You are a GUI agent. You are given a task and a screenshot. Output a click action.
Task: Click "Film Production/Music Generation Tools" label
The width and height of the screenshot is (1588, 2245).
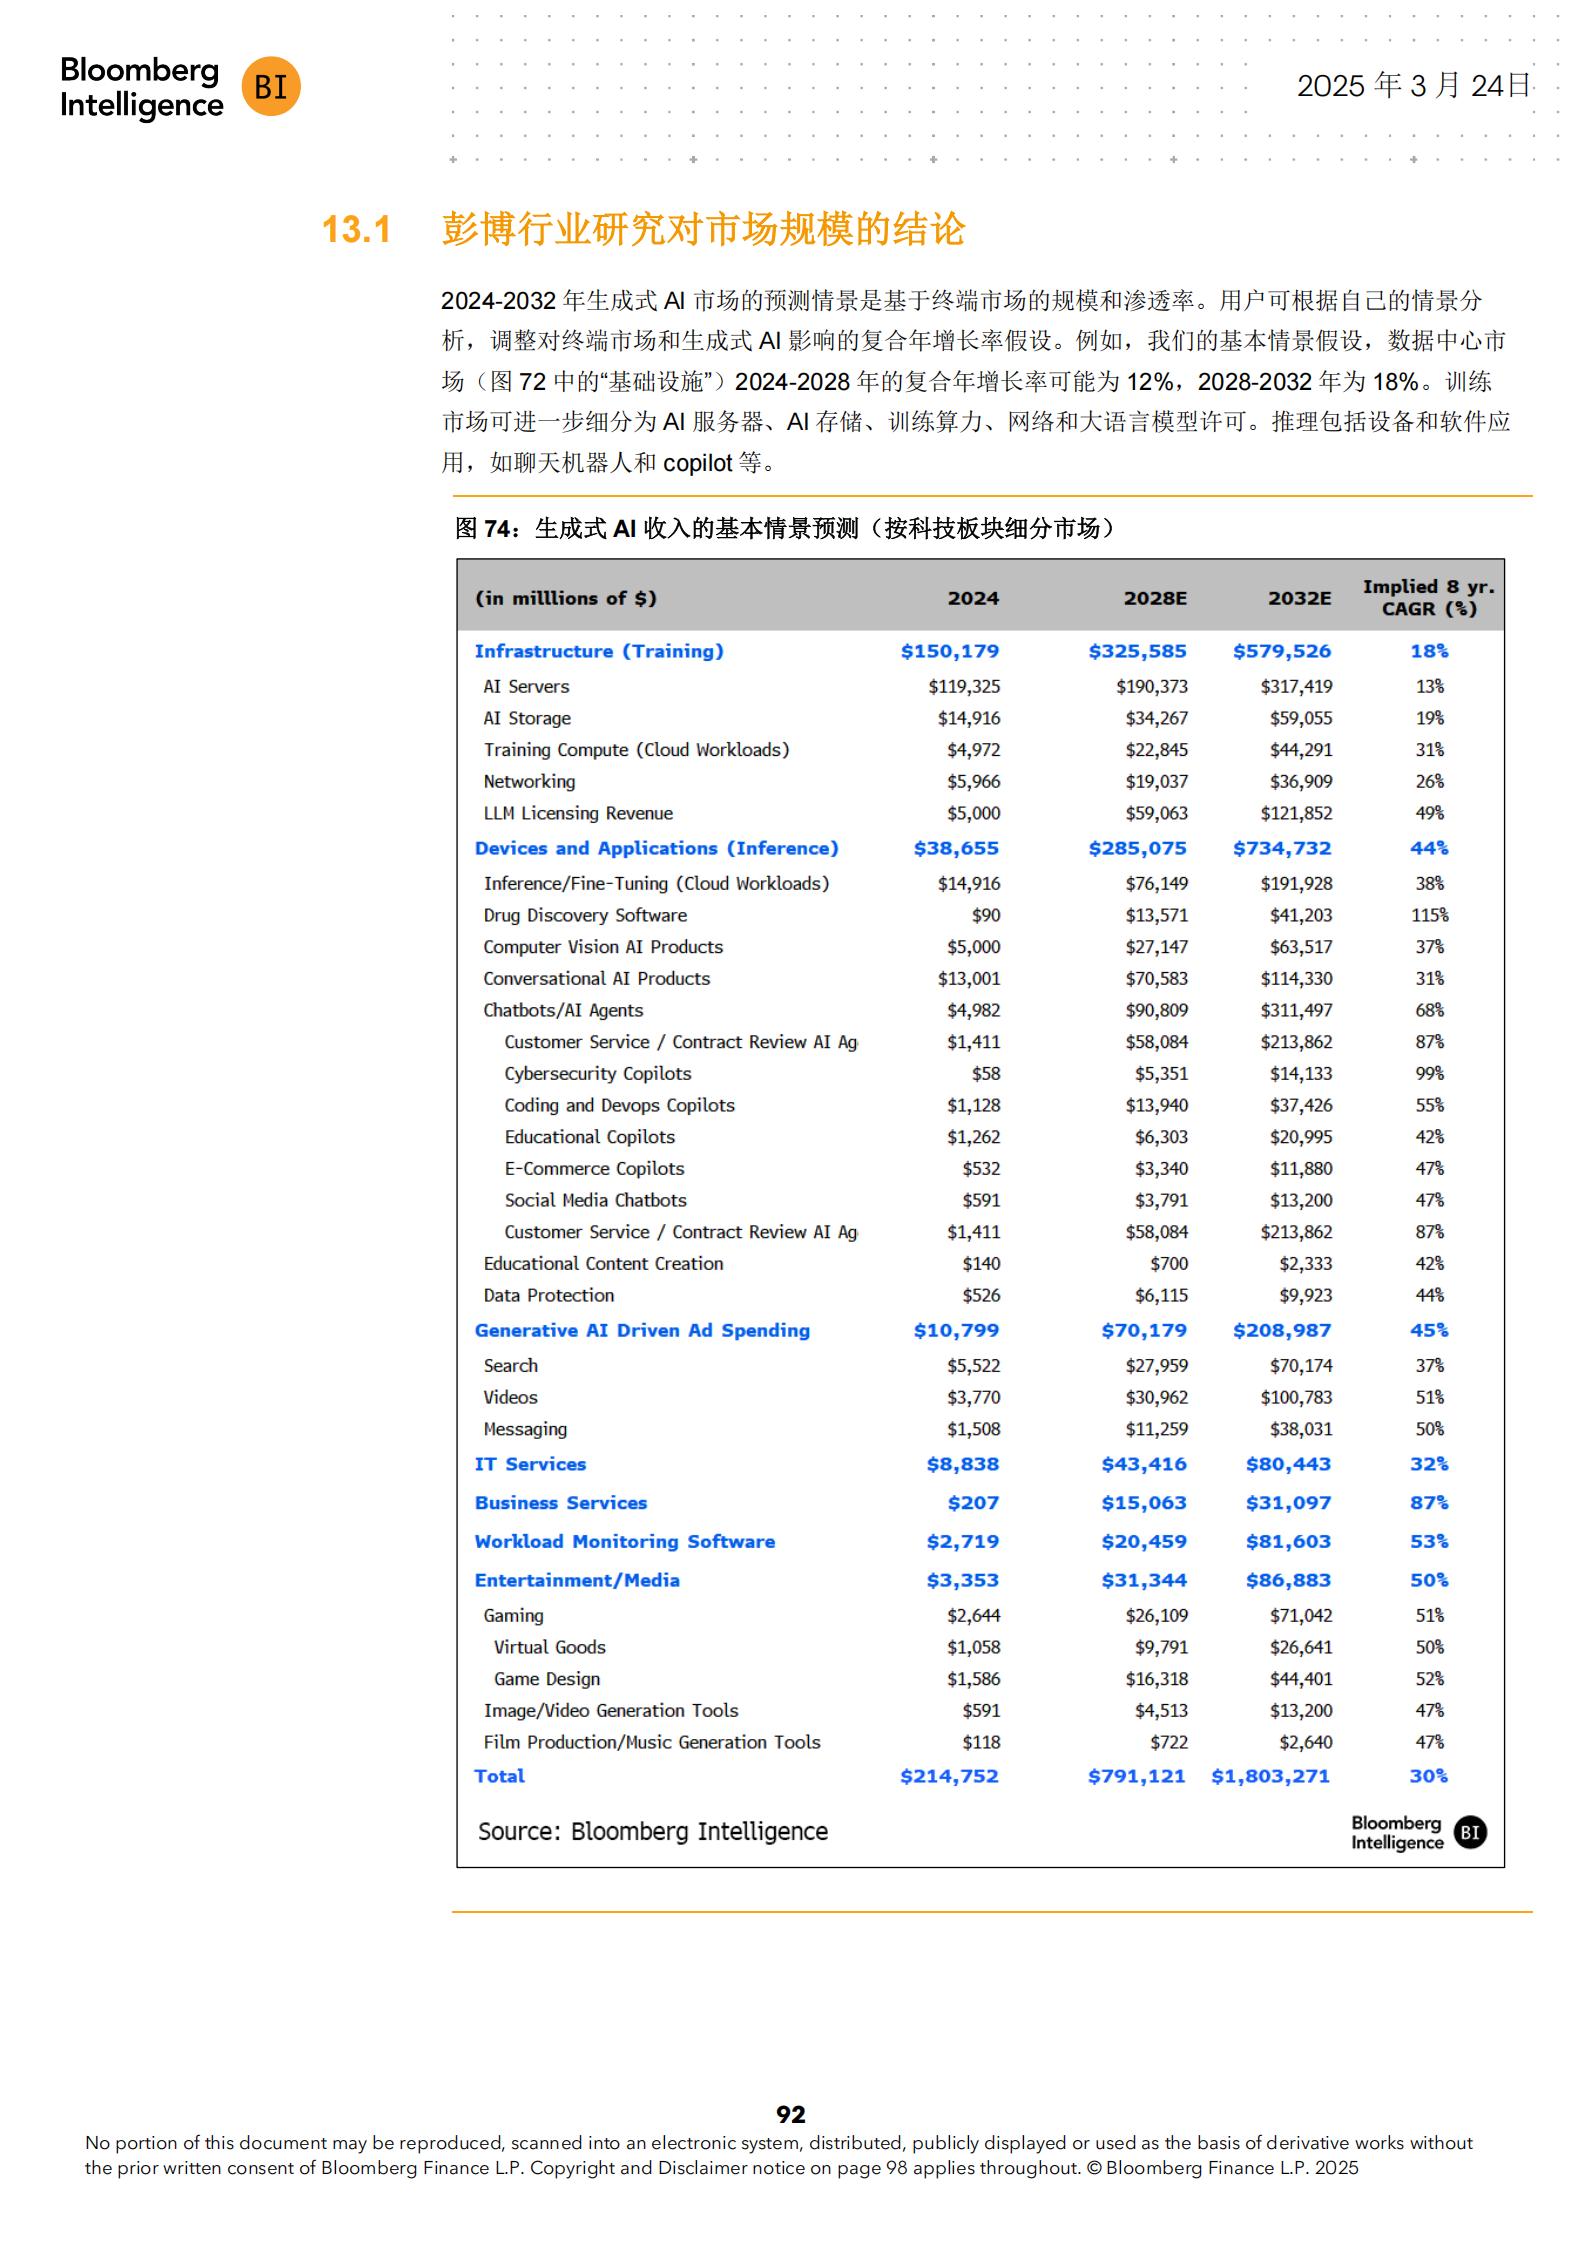tap(652, 1742)
